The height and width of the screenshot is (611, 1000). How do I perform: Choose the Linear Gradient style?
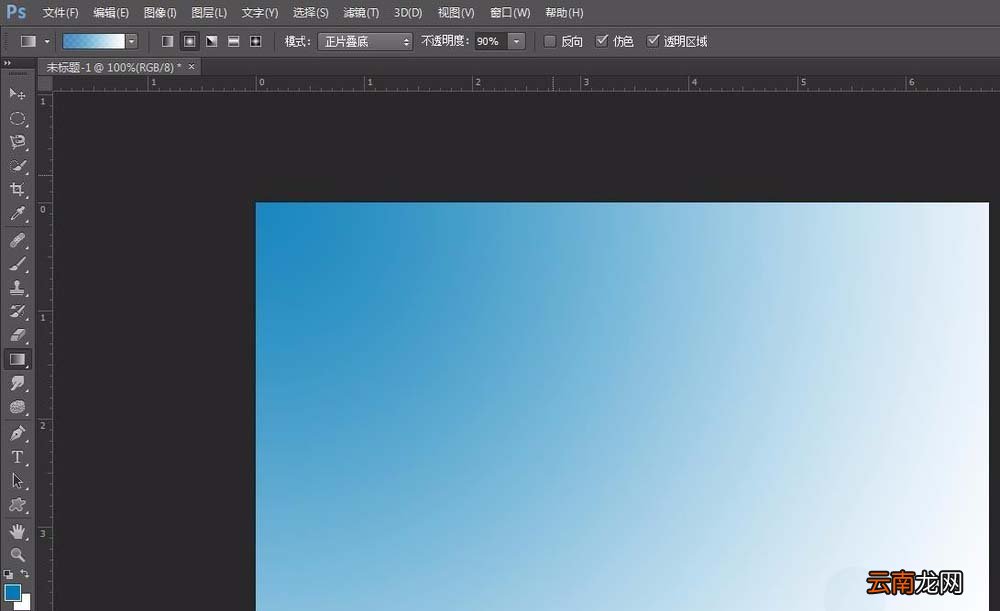(x=168, y=41)
